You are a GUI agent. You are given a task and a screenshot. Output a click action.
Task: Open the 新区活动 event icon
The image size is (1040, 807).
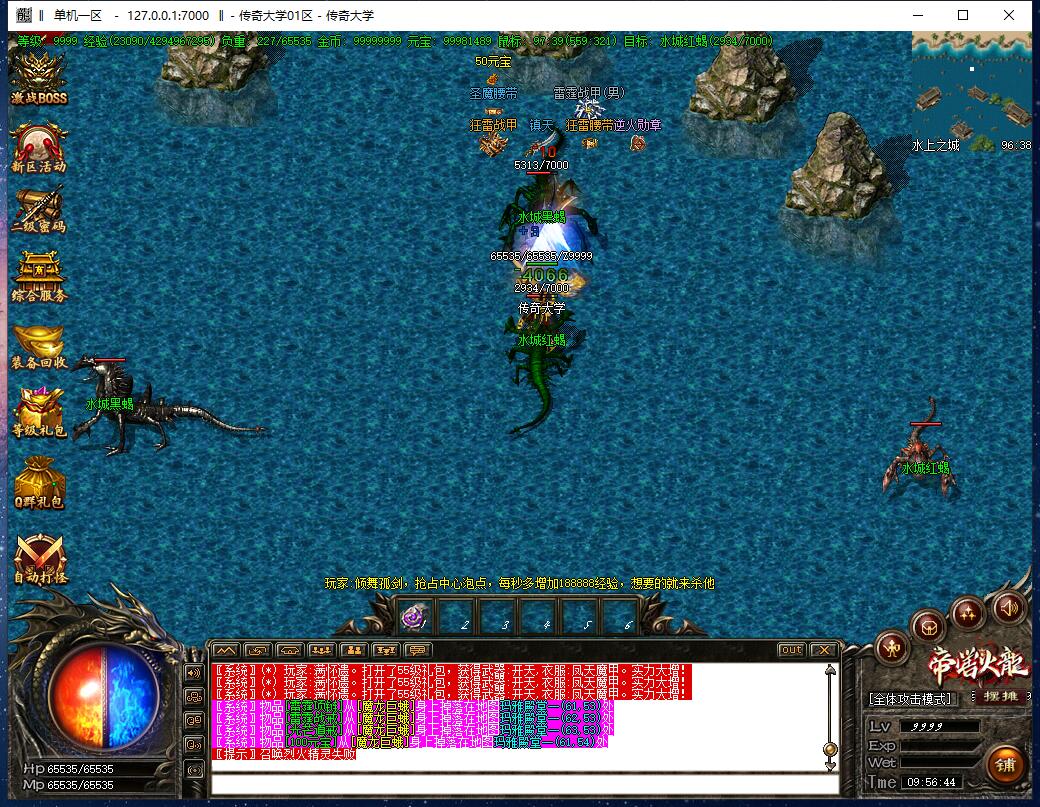tap(38, 146)
